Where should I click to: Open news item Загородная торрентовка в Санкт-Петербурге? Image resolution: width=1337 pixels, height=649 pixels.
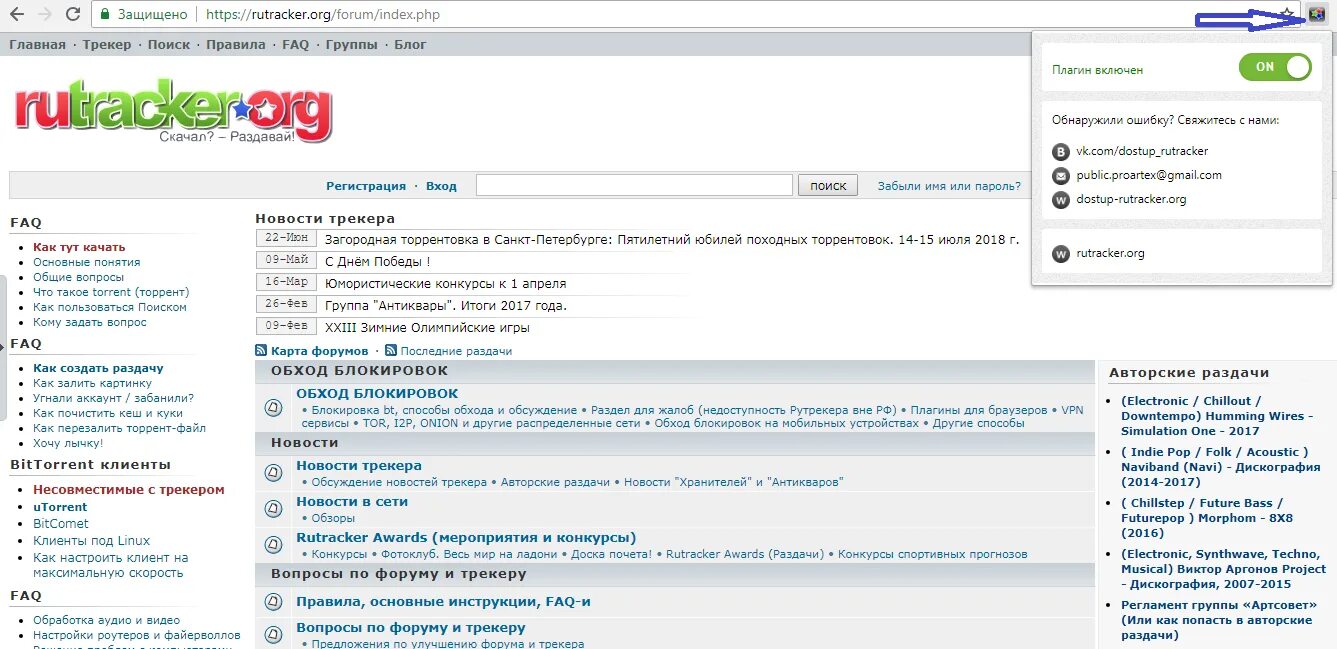[672, 240]
